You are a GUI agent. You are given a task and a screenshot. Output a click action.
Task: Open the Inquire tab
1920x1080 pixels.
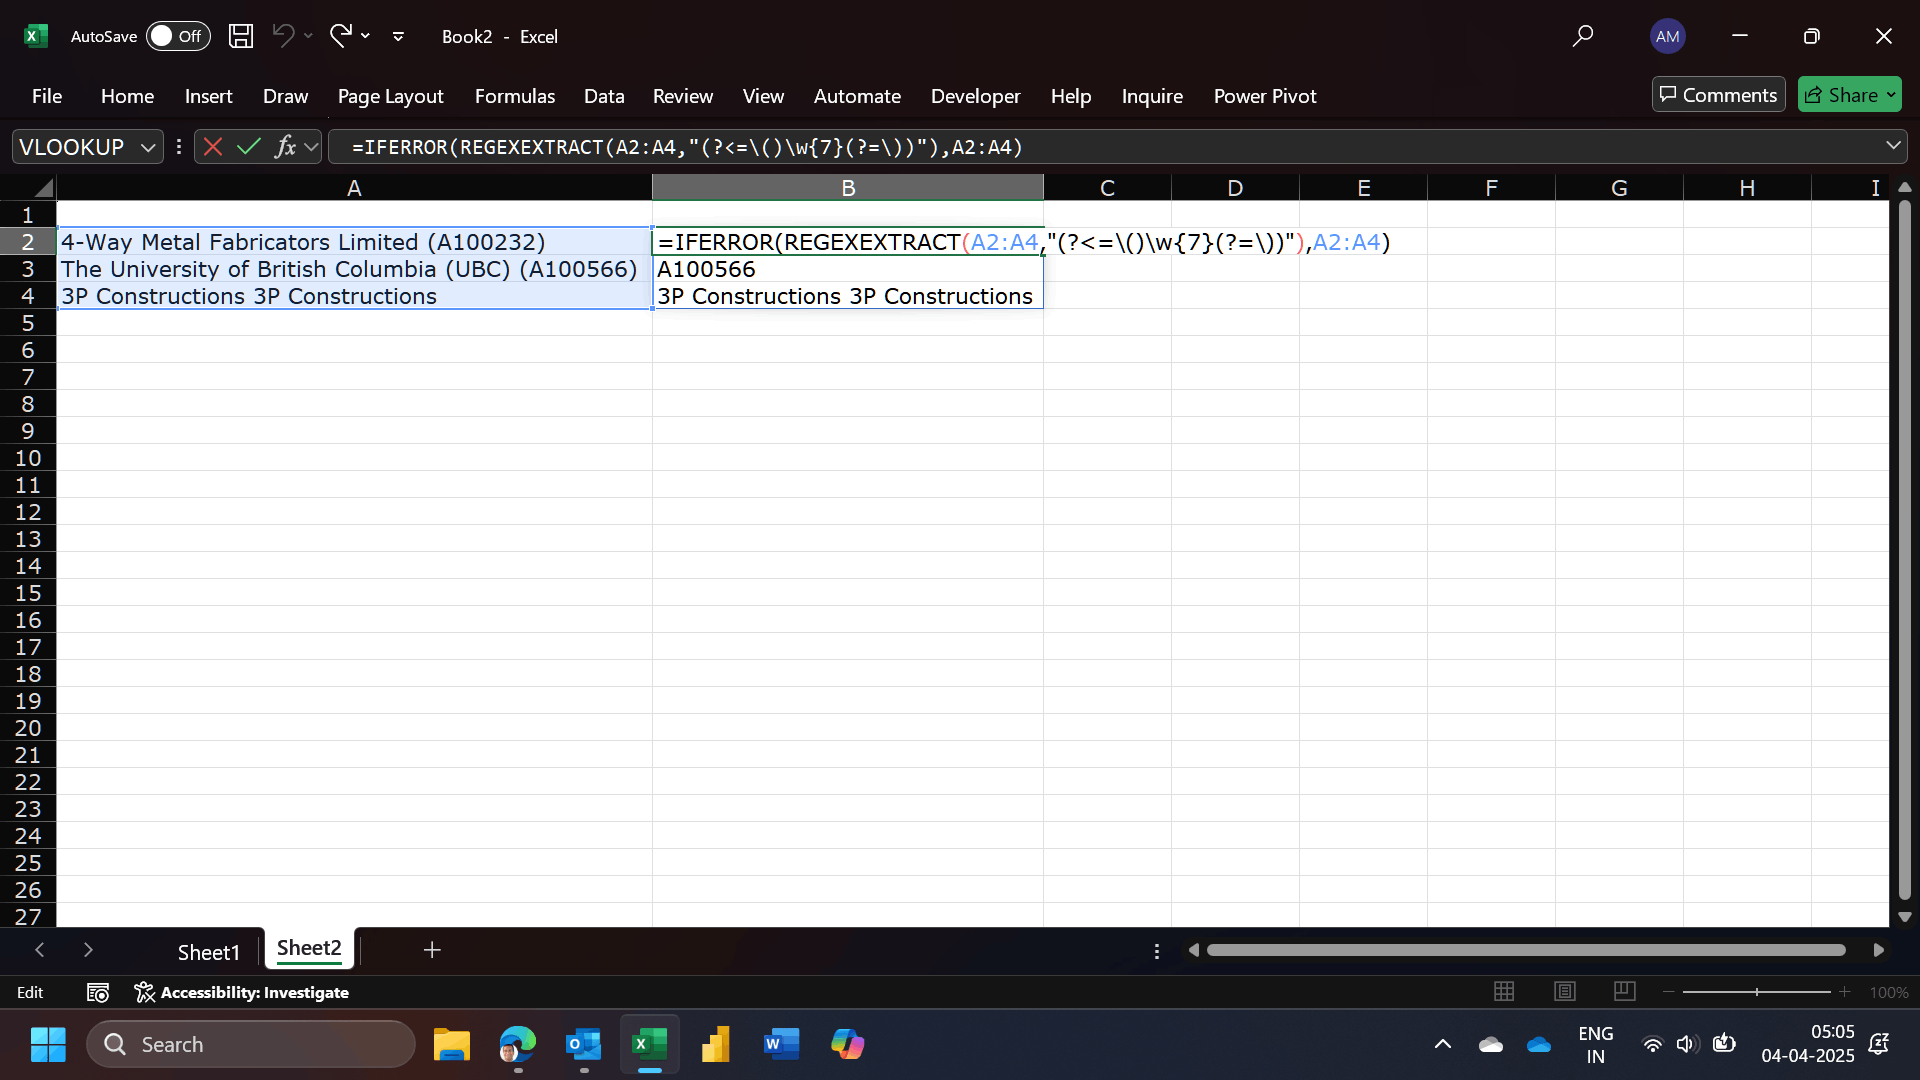1152,96
